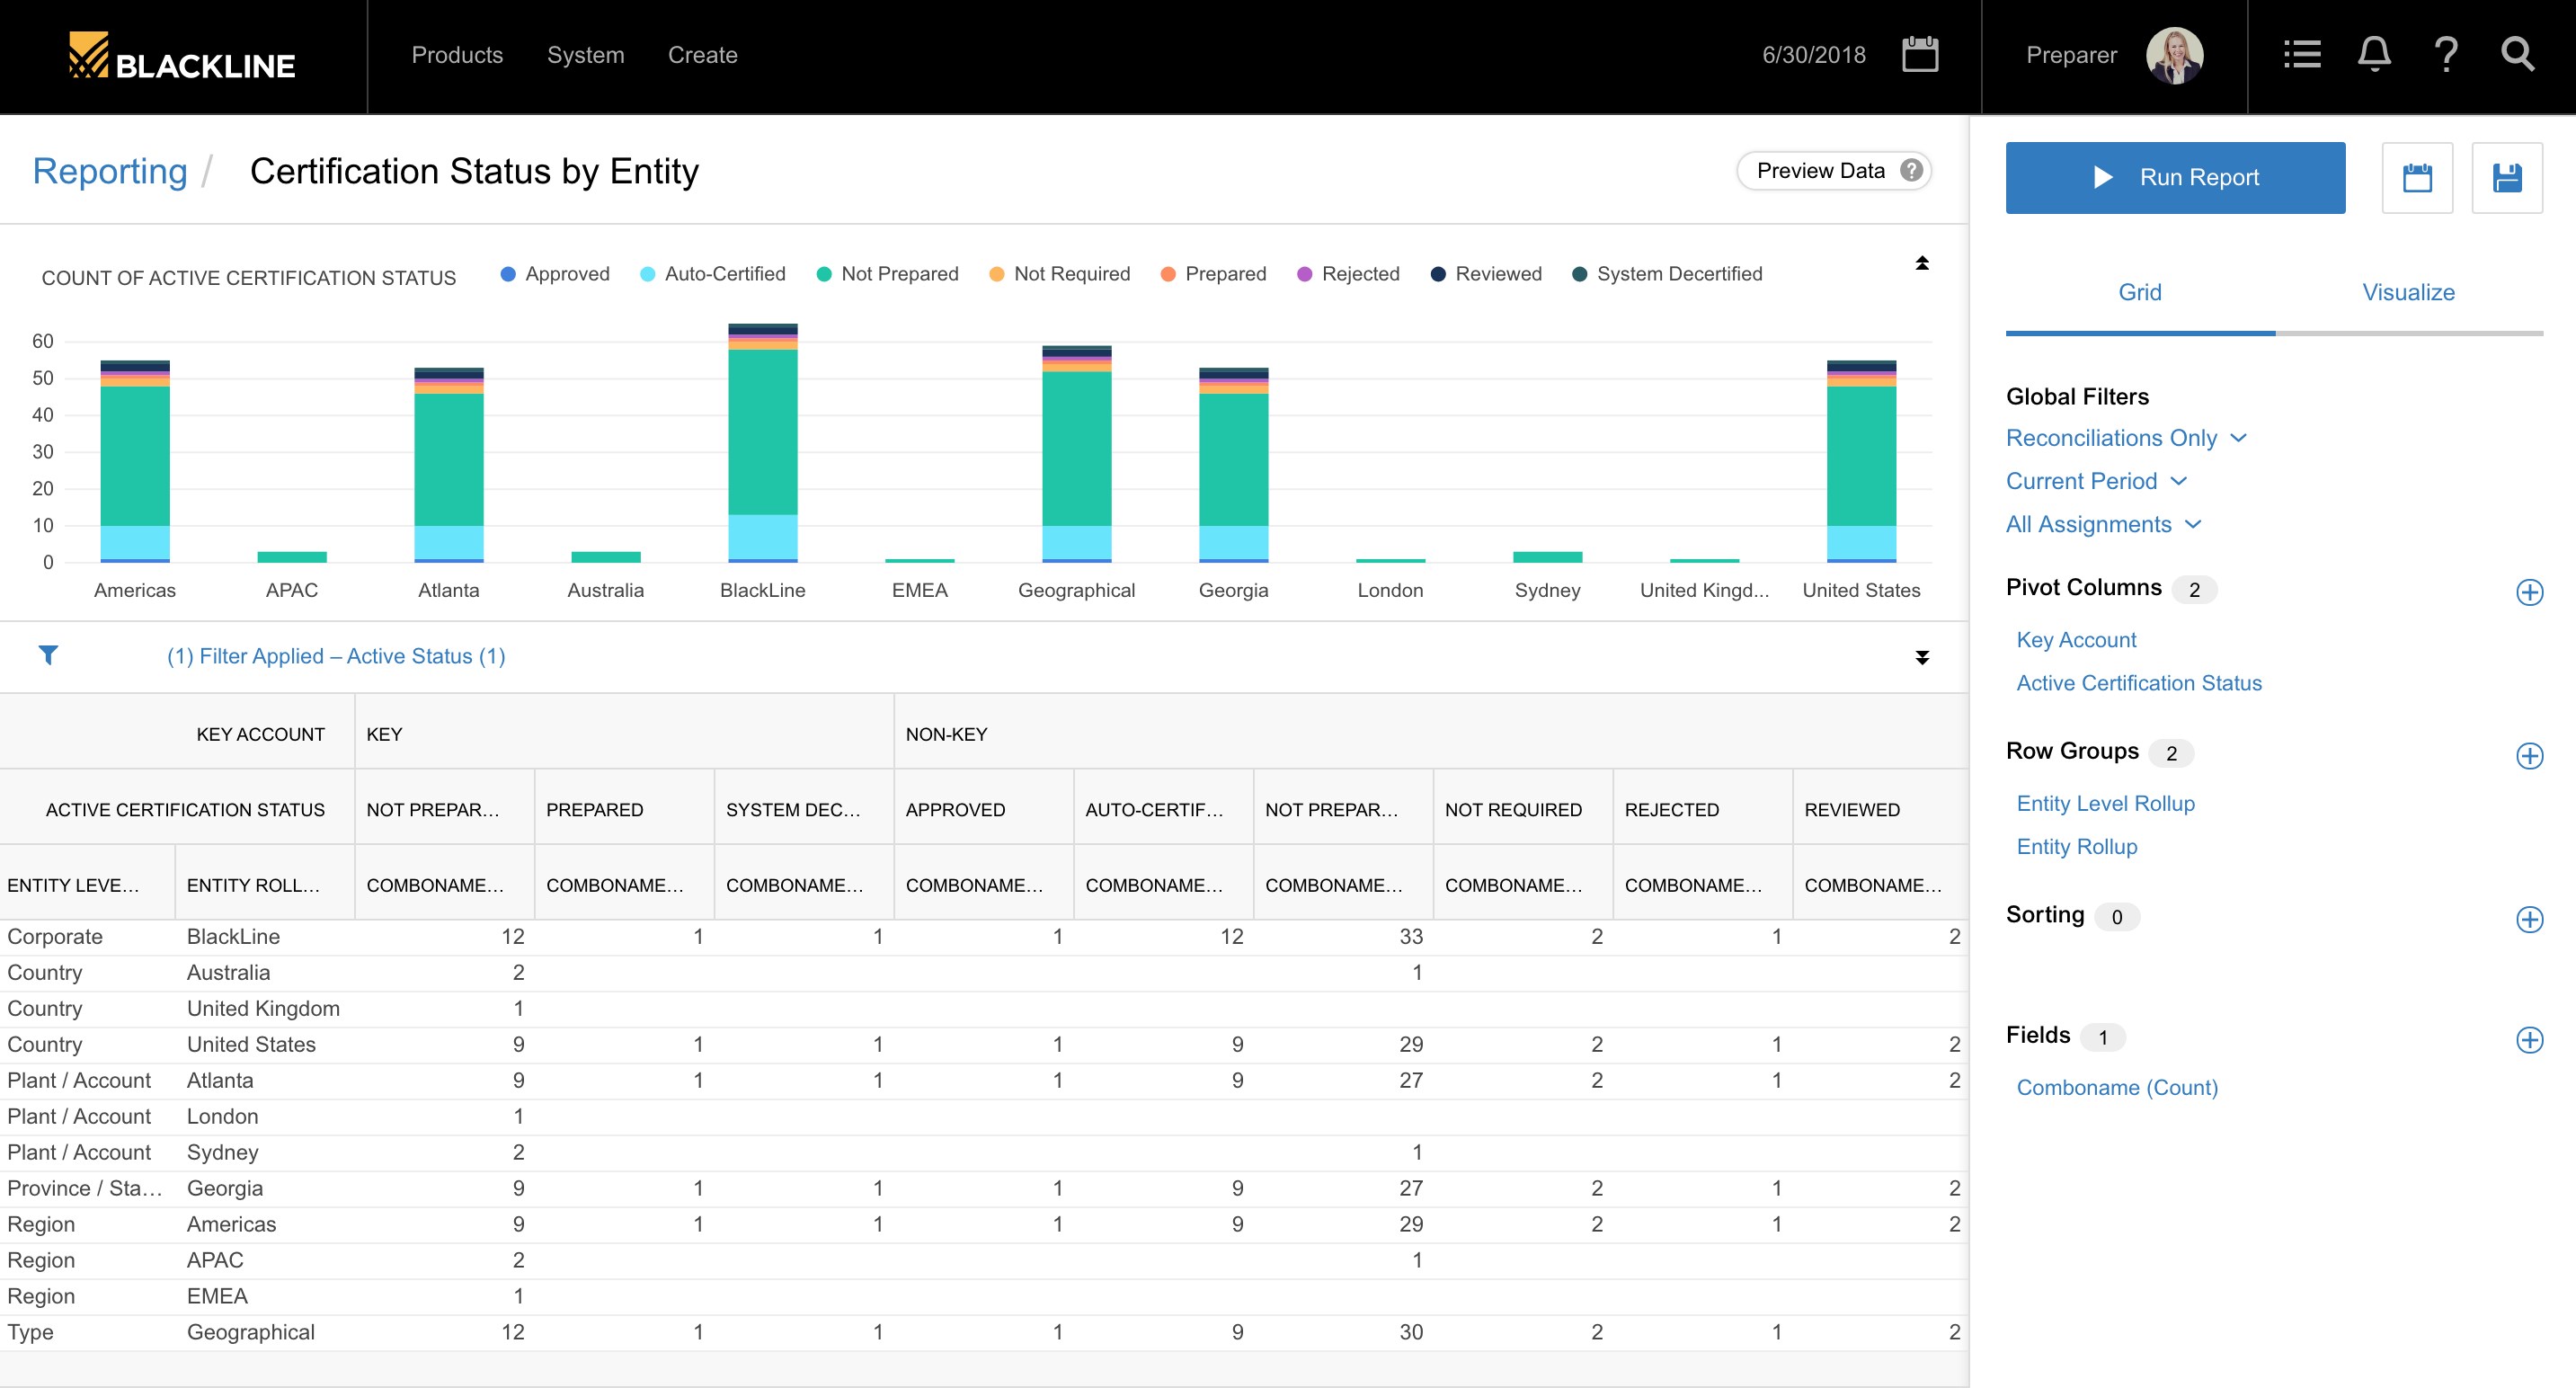Screen dimensions: 2576x1388
Task: Open the help question mark icon
Action: 2446,55
